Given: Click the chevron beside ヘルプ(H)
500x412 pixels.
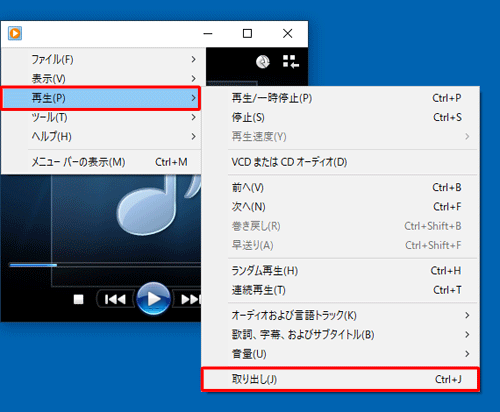Looking at the screenshot, I should coord(193,136).
